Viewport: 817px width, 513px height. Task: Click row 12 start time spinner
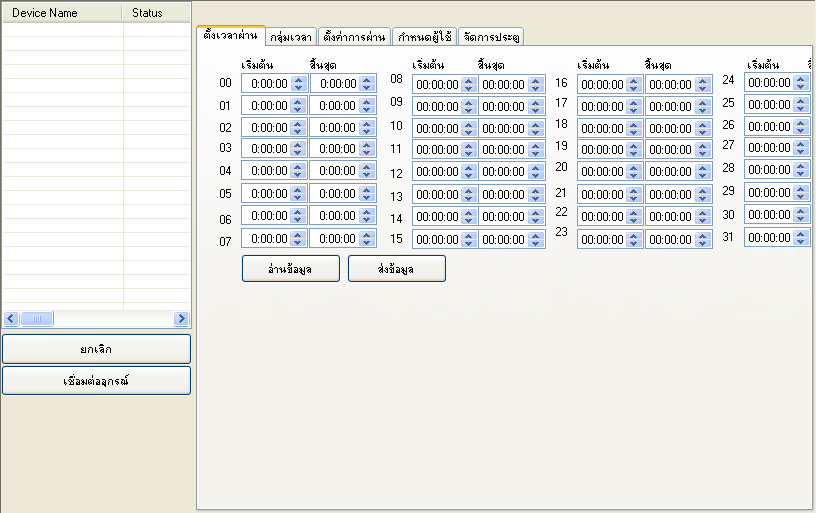[469, 171]
